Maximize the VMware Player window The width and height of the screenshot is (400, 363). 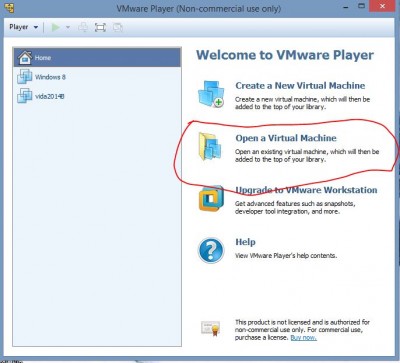point(362,6)
